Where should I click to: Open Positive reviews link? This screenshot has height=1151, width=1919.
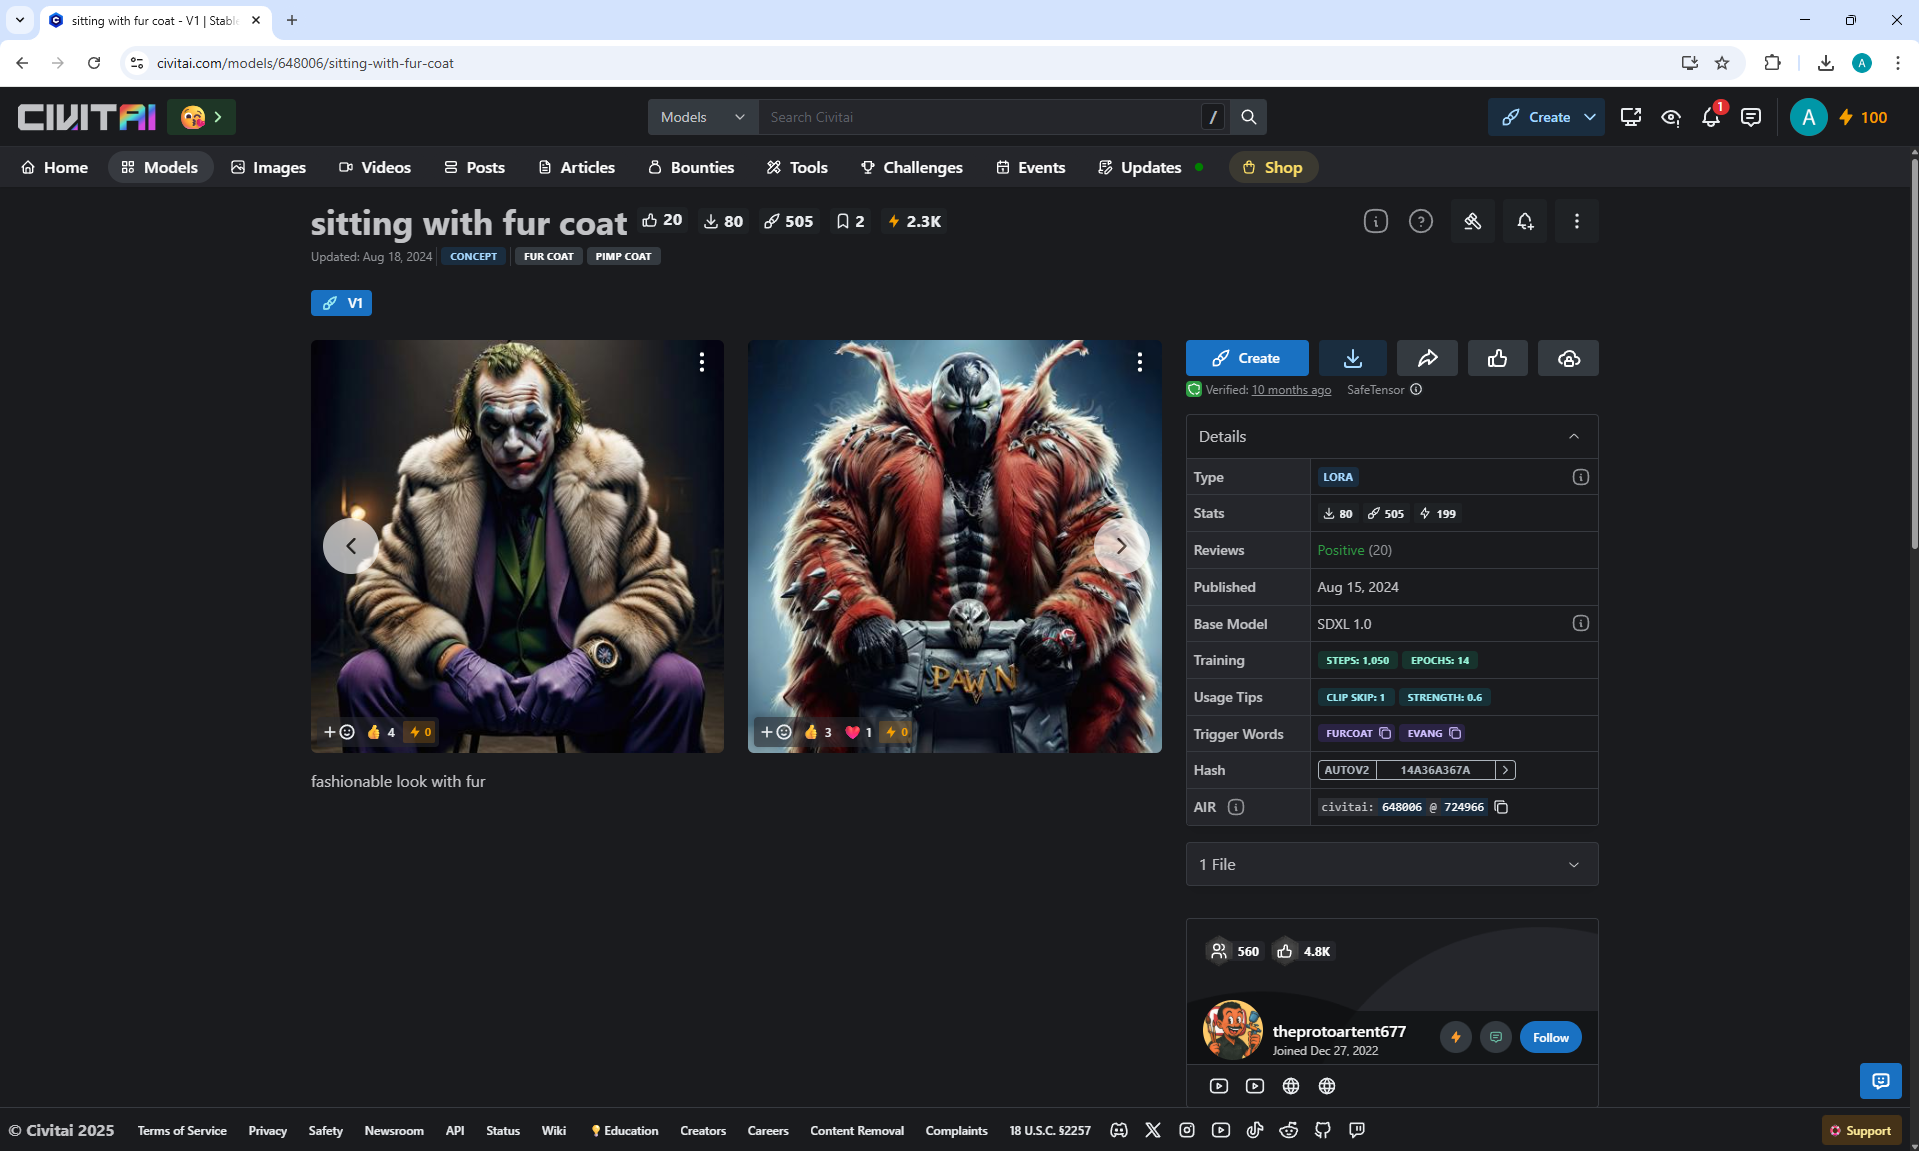[x=1354, y=550]
